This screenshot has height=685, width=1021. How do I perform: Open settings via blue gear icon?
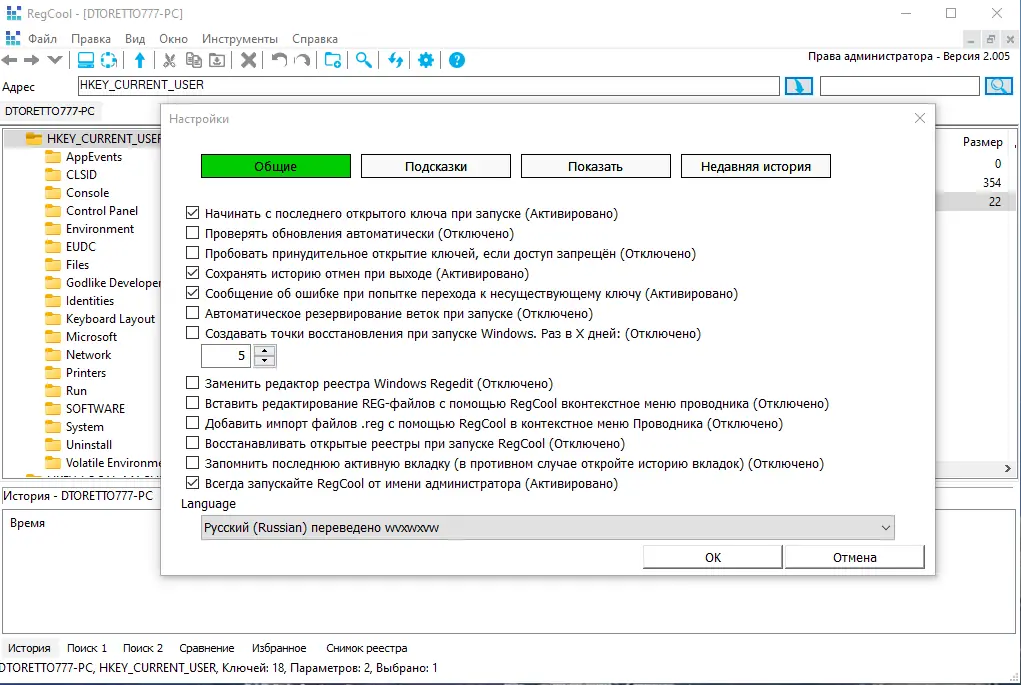[426, 61]
